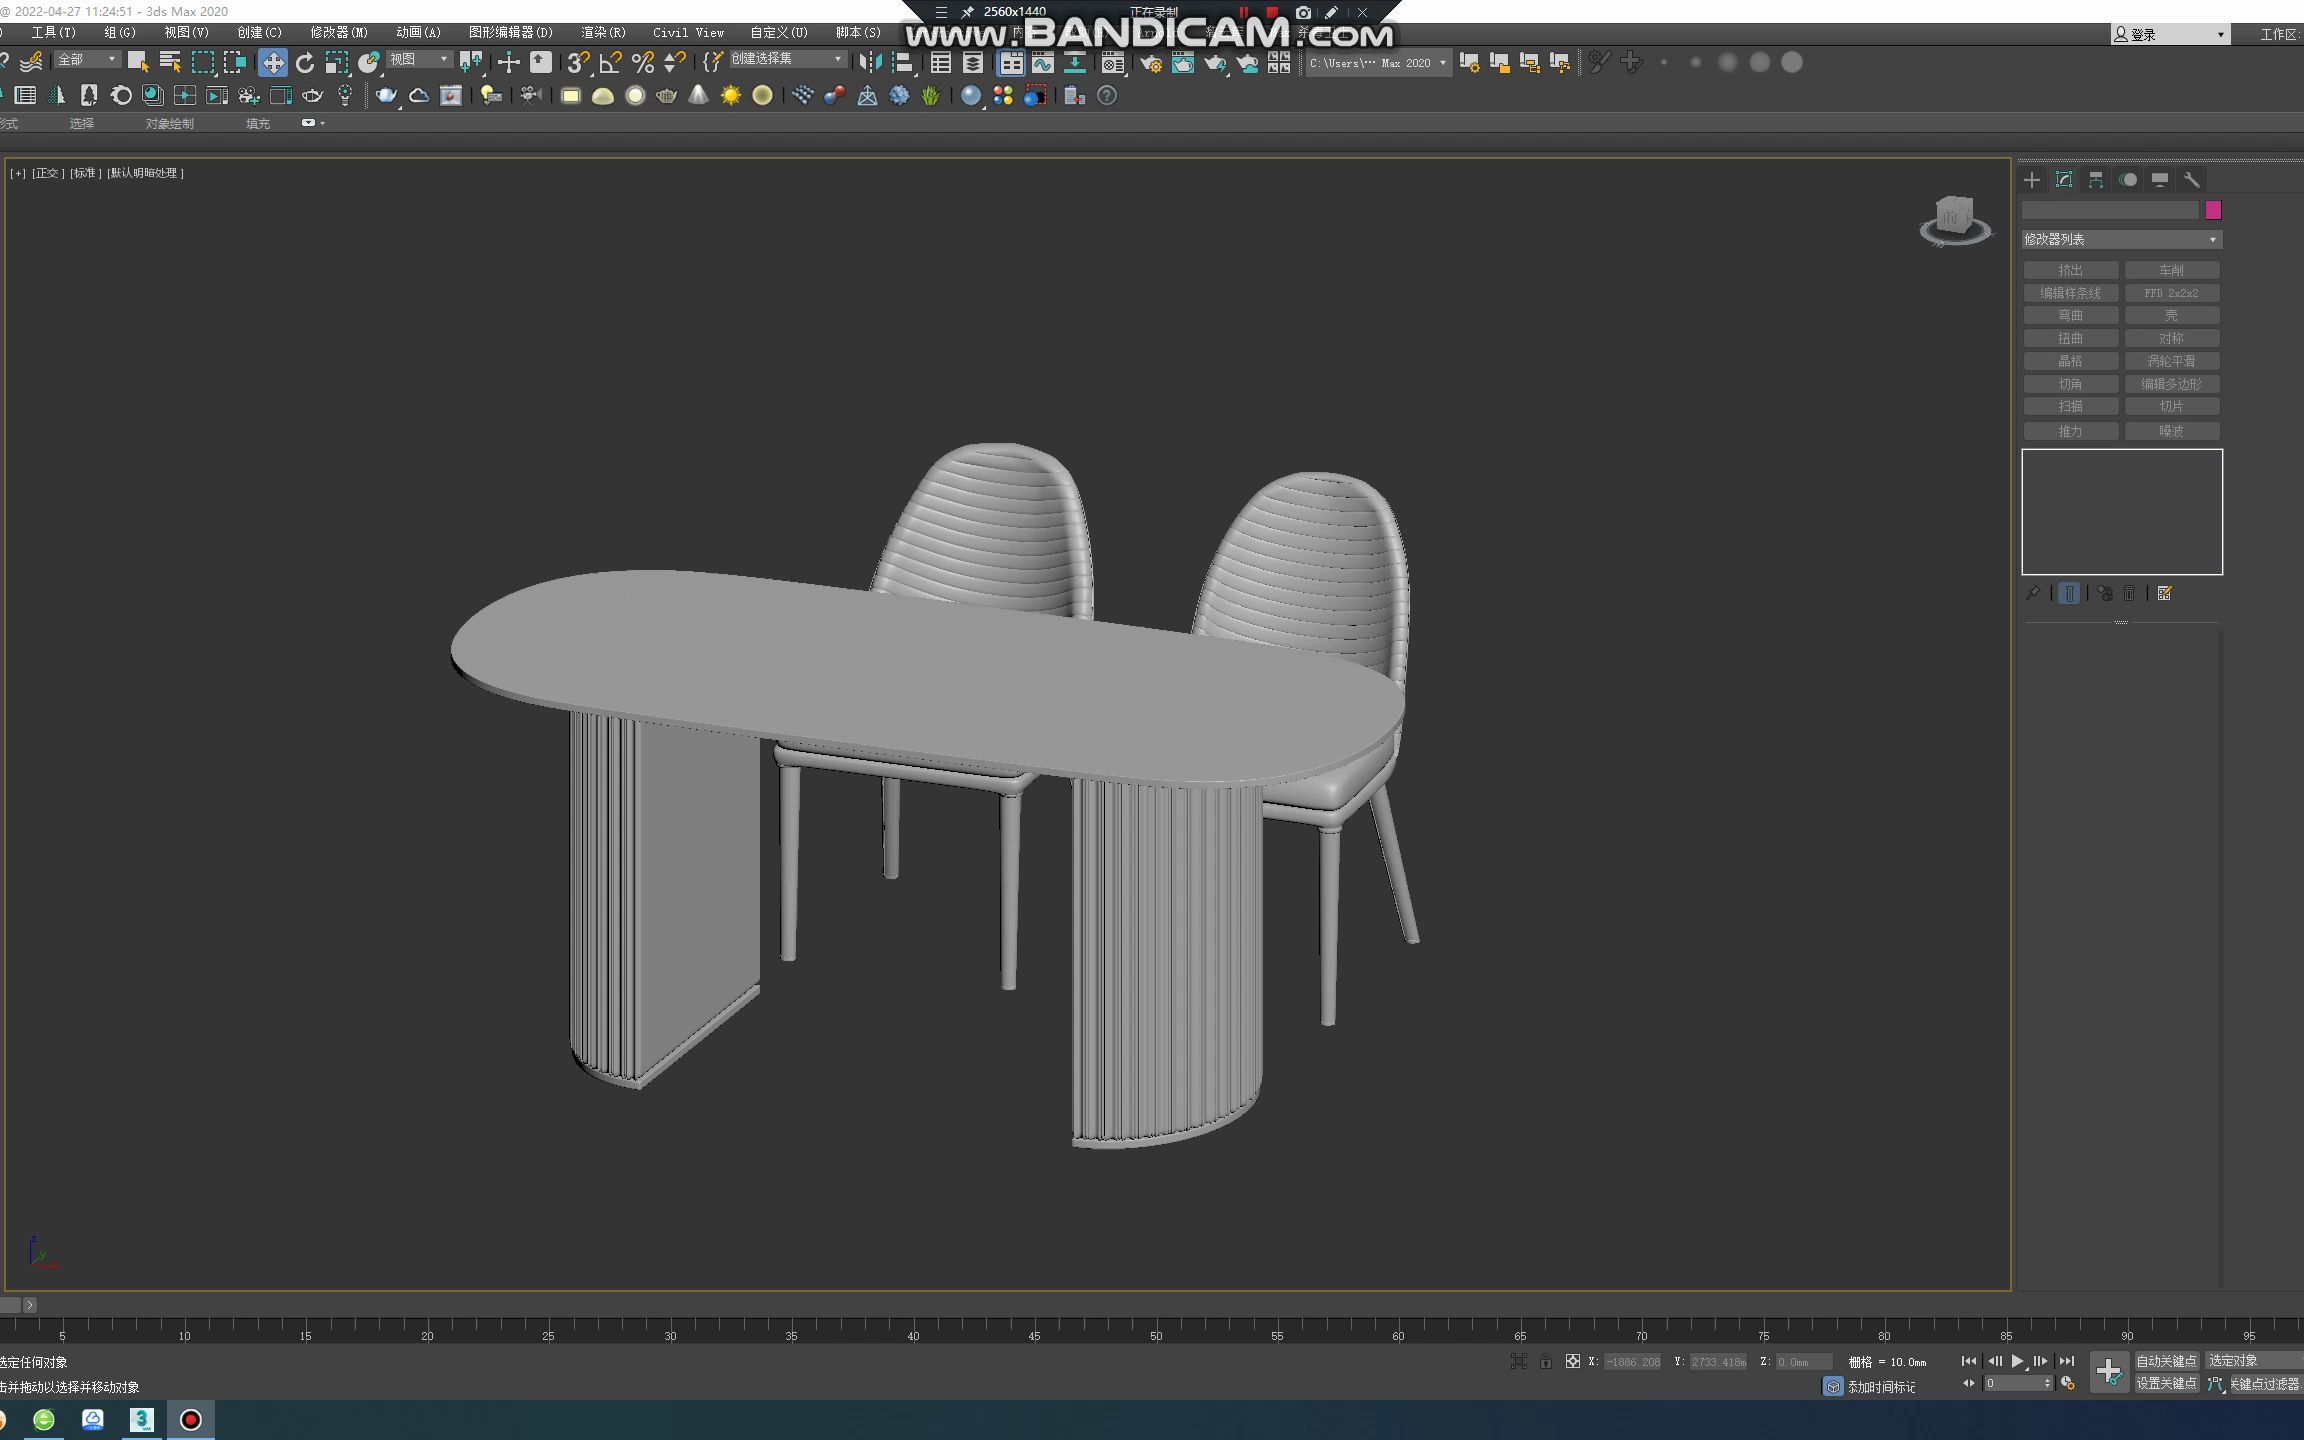Open the 创建(C) menu
The height and width of the screenshot is (1440, 2304).
[260, 33]
